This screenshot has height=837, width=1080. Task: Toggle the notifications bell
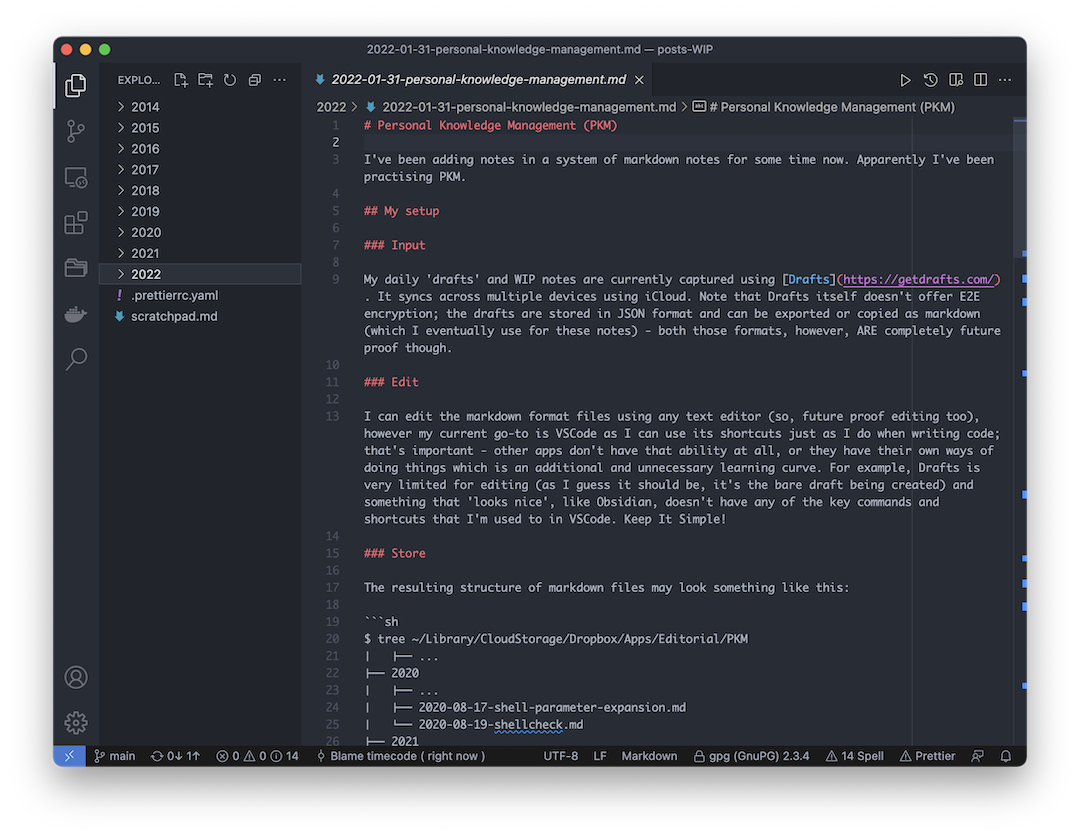coord(1006,756)
